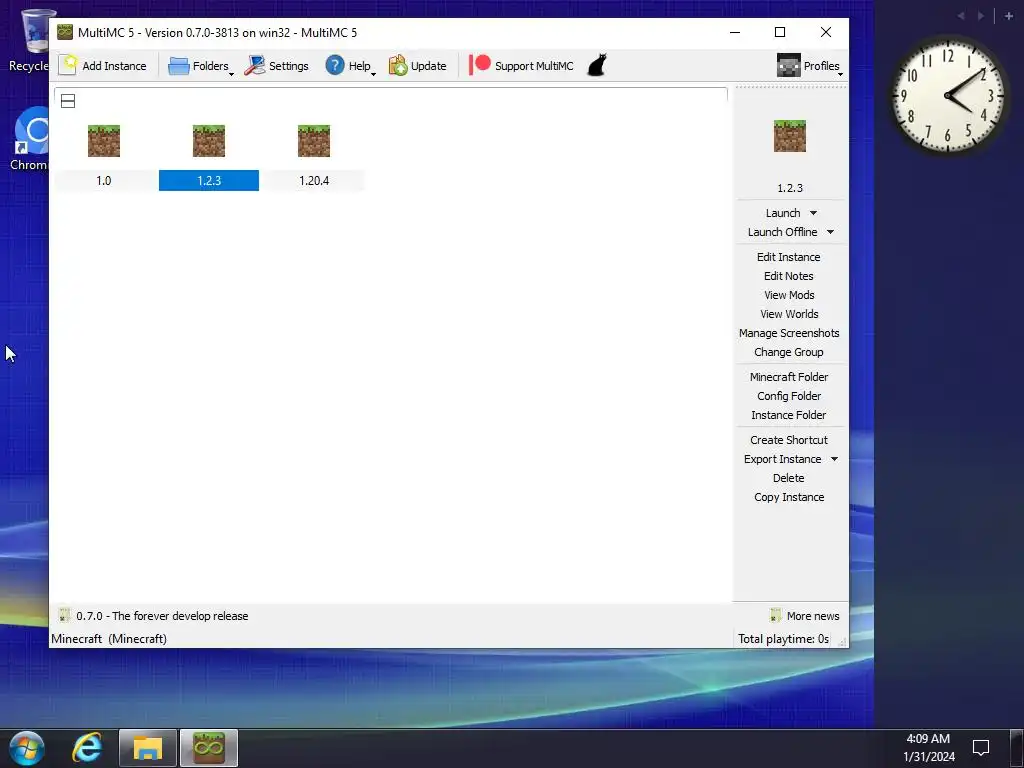Image resolution: width=1024 pixels, height=768 pixels.
Task: Open the Action Center notification icon
Action: pyautogui.click(x=981, y=748)
